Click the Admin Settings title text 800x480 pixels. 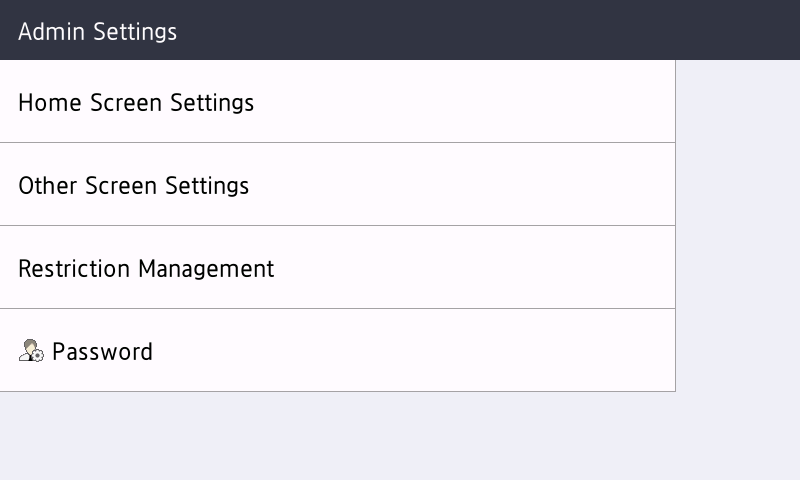coord(97,31)
